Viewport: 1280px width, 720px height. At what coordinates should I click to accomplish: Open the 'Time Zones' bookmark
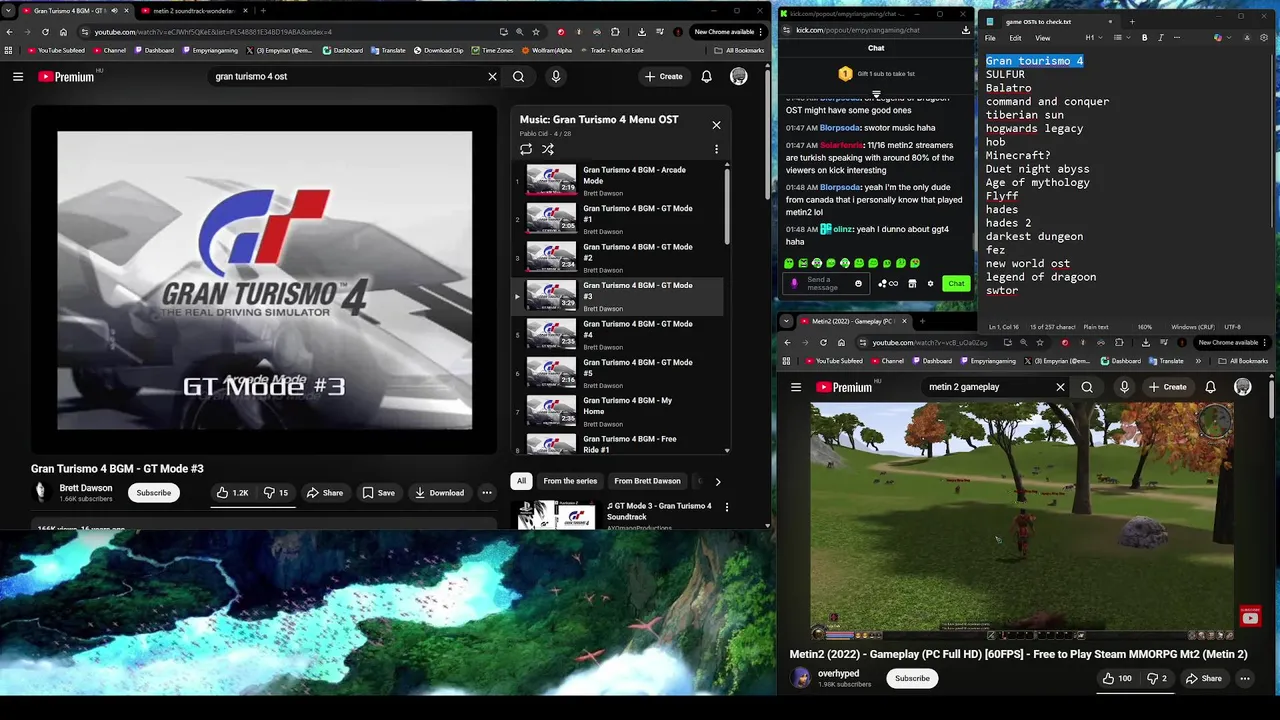(x=492, y=50)
